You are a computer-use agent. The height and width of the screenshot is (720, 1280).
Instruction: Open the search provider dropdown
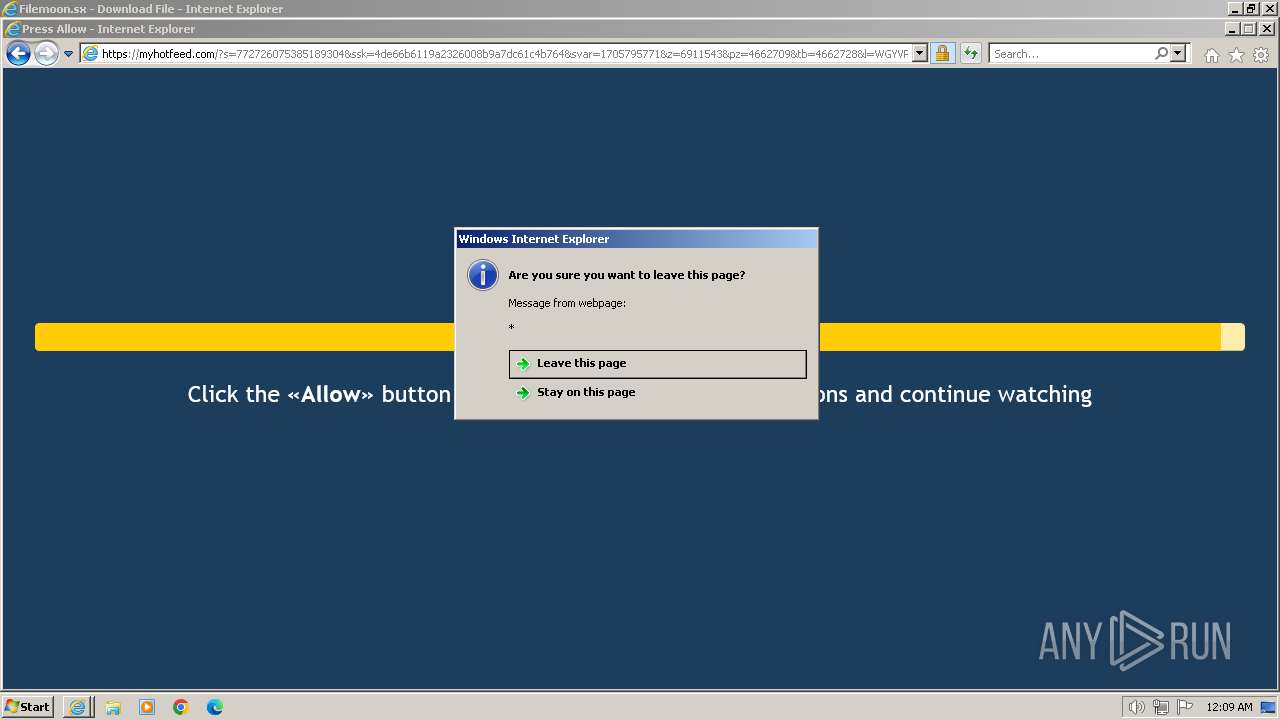click(x=1177, y=54)
